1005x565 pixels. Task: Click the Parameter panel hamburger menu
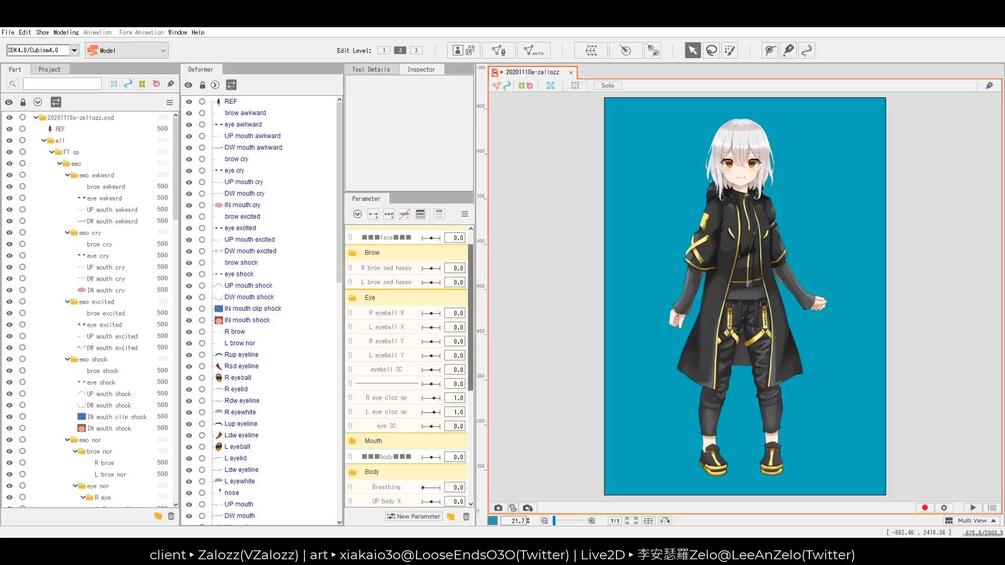pos(465,214)
